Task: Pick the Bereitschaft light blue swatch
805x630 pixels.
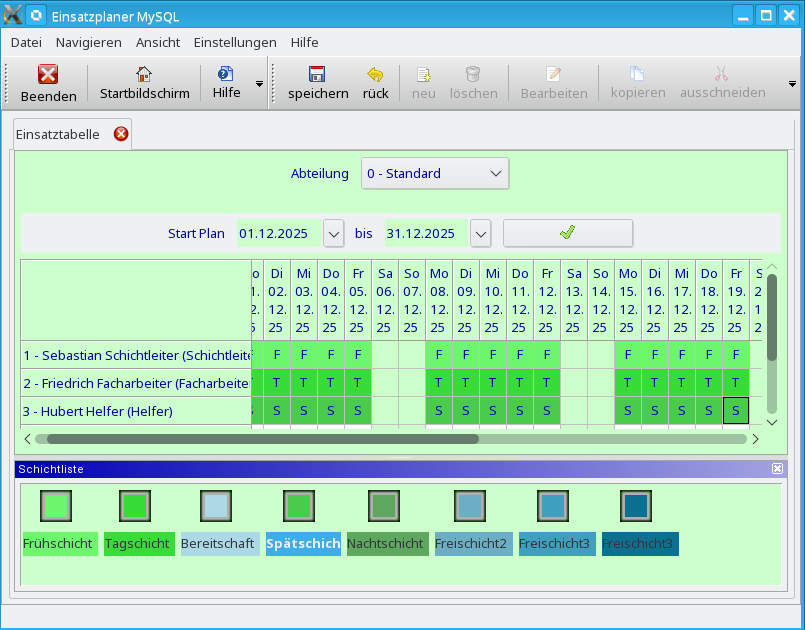Action: (217, 506)
